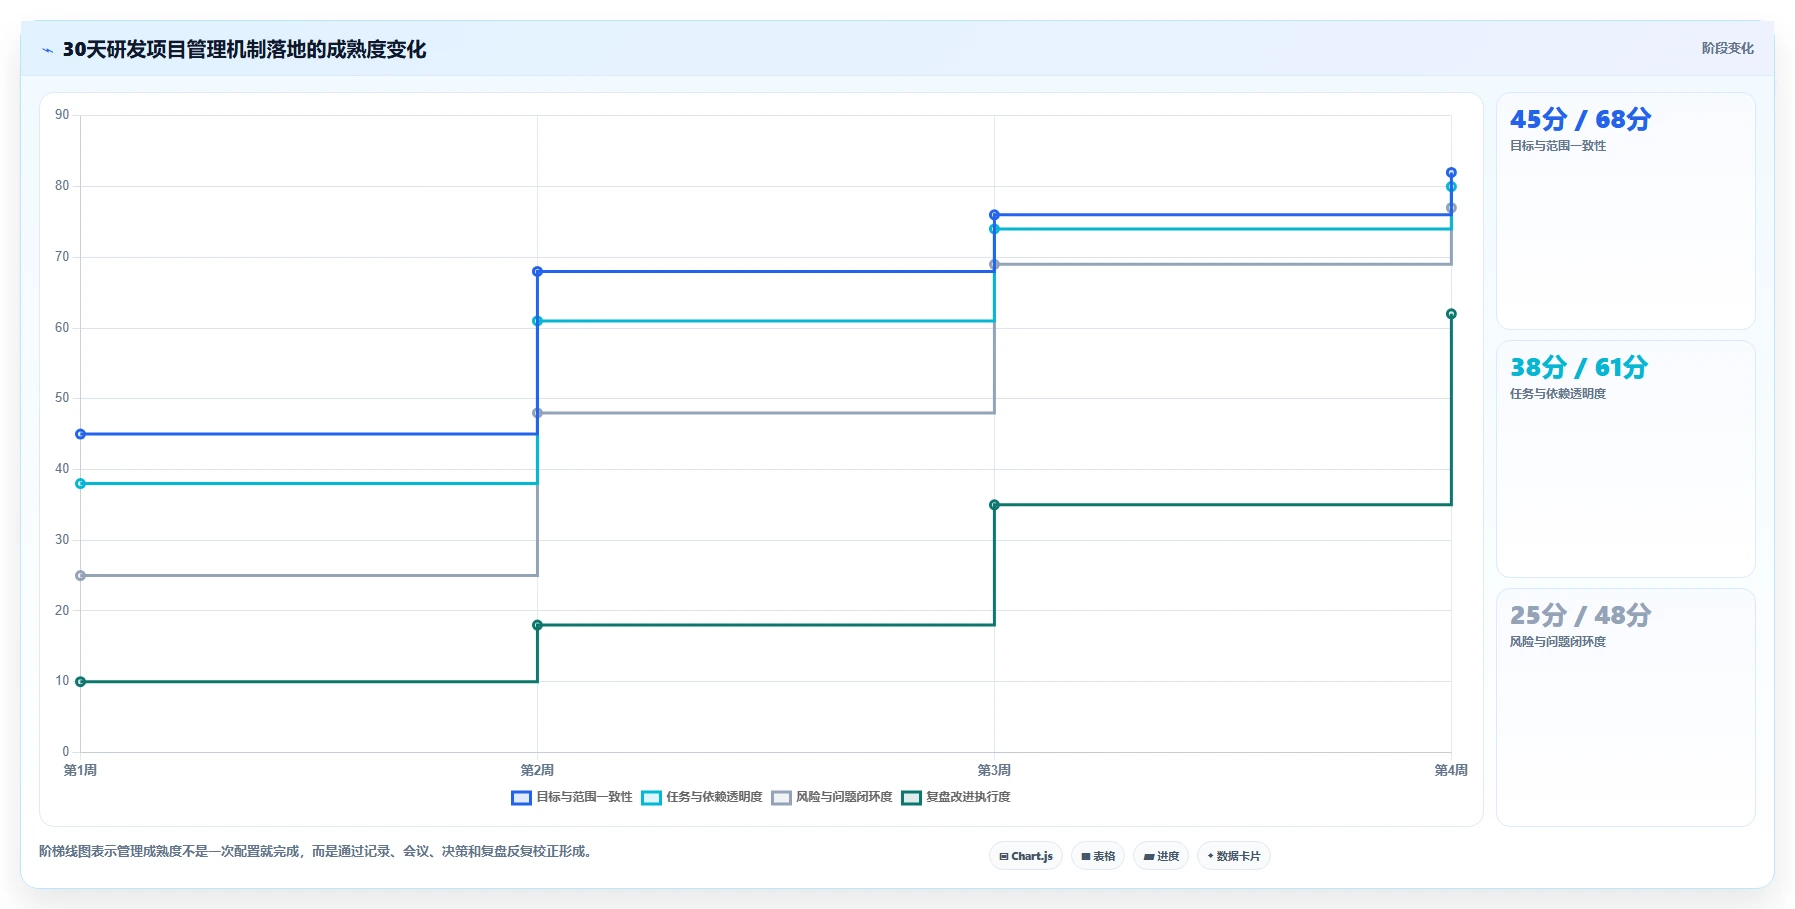Click the cyan data point at 74 on 第3周
This screenshot has height=909, width=1795.
[x=994, y=229]
